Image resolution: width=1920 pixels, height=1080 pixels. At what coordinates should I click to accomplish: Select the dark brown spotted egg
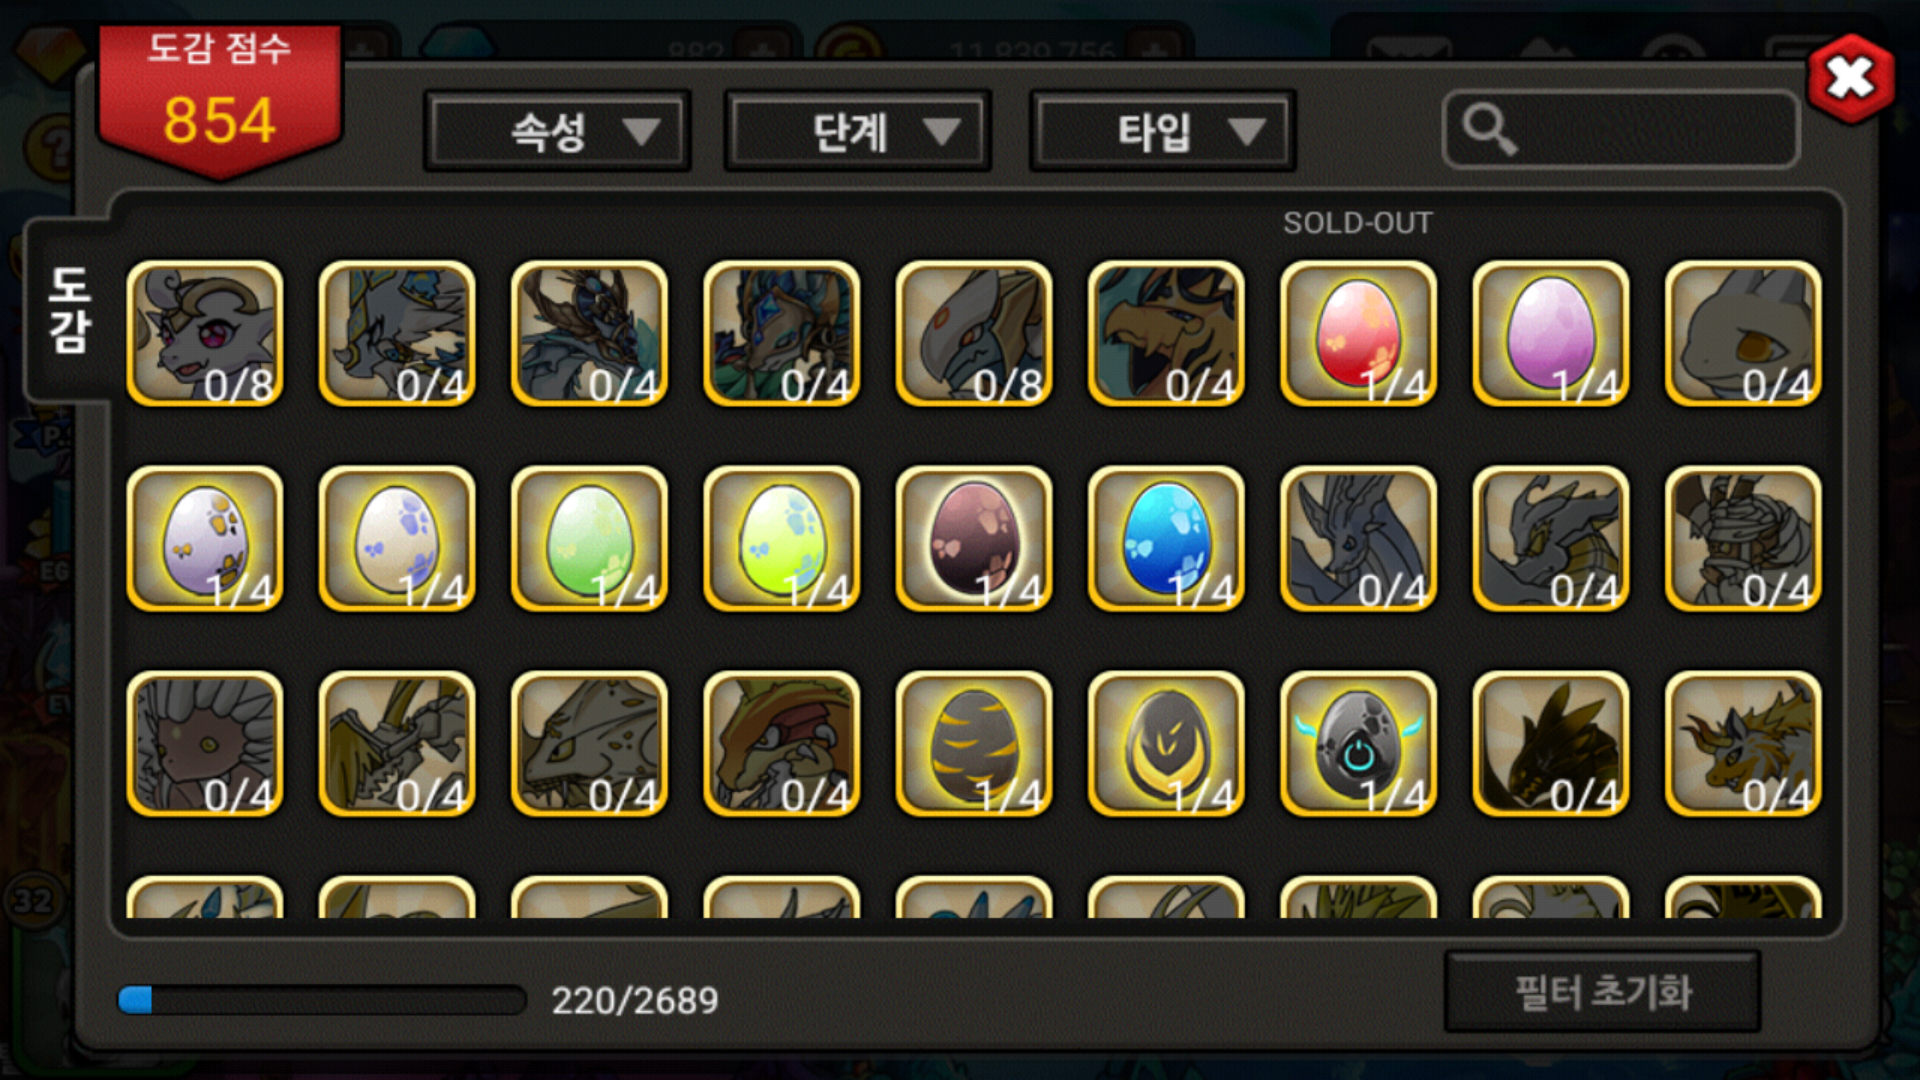pos(974,539)
